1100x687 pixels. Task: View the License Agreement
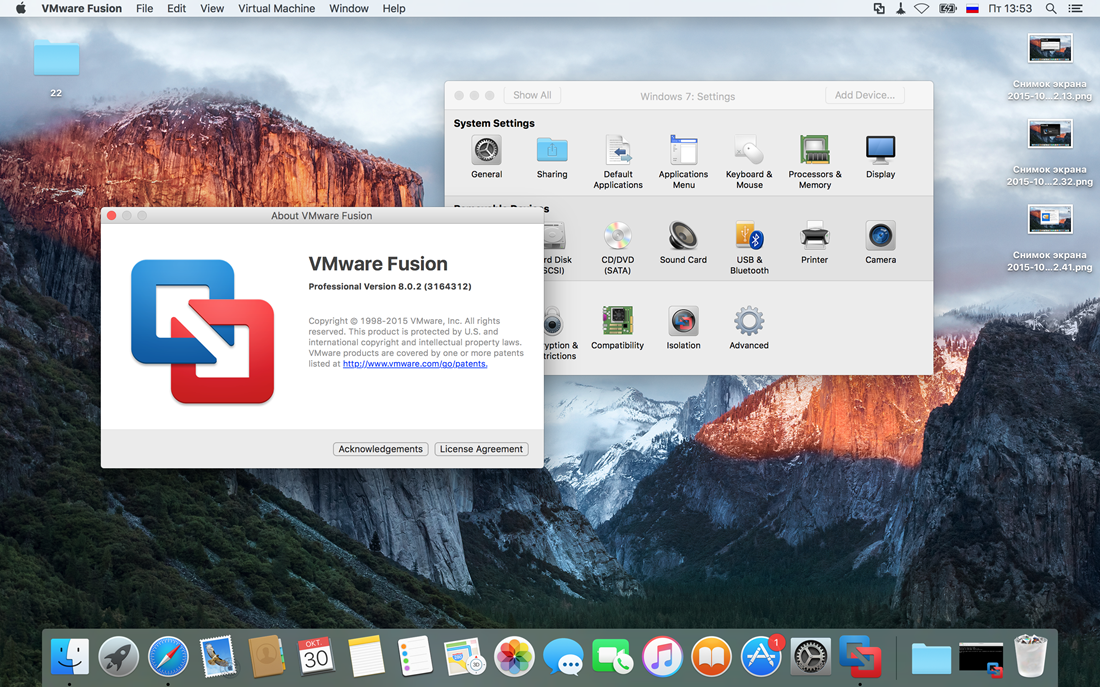coord(481,449)
